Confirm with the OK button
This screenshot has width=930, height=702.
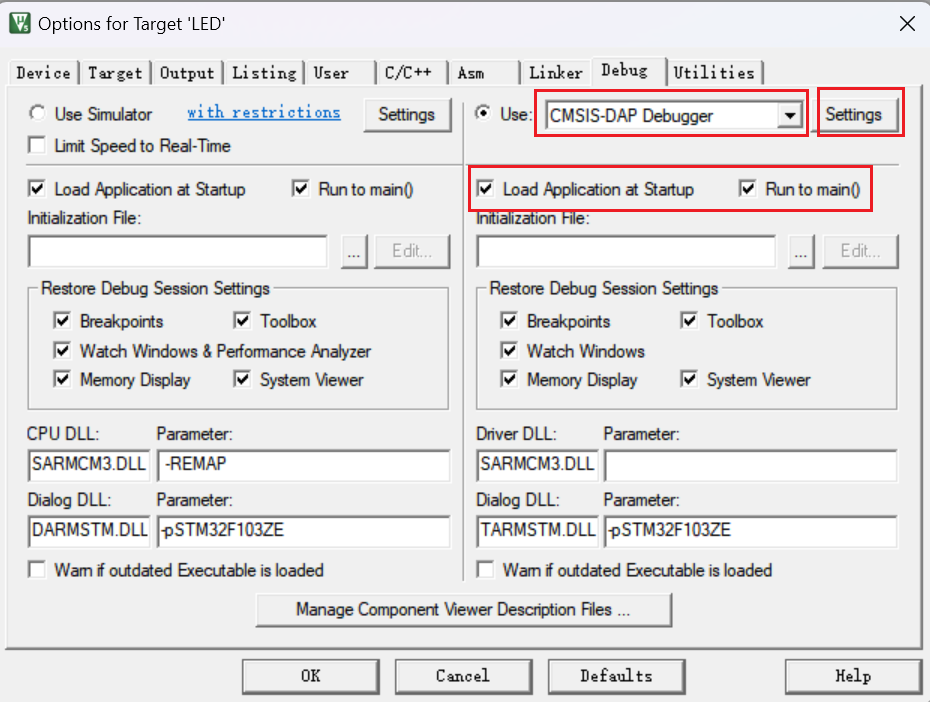[x=310, y=676]
